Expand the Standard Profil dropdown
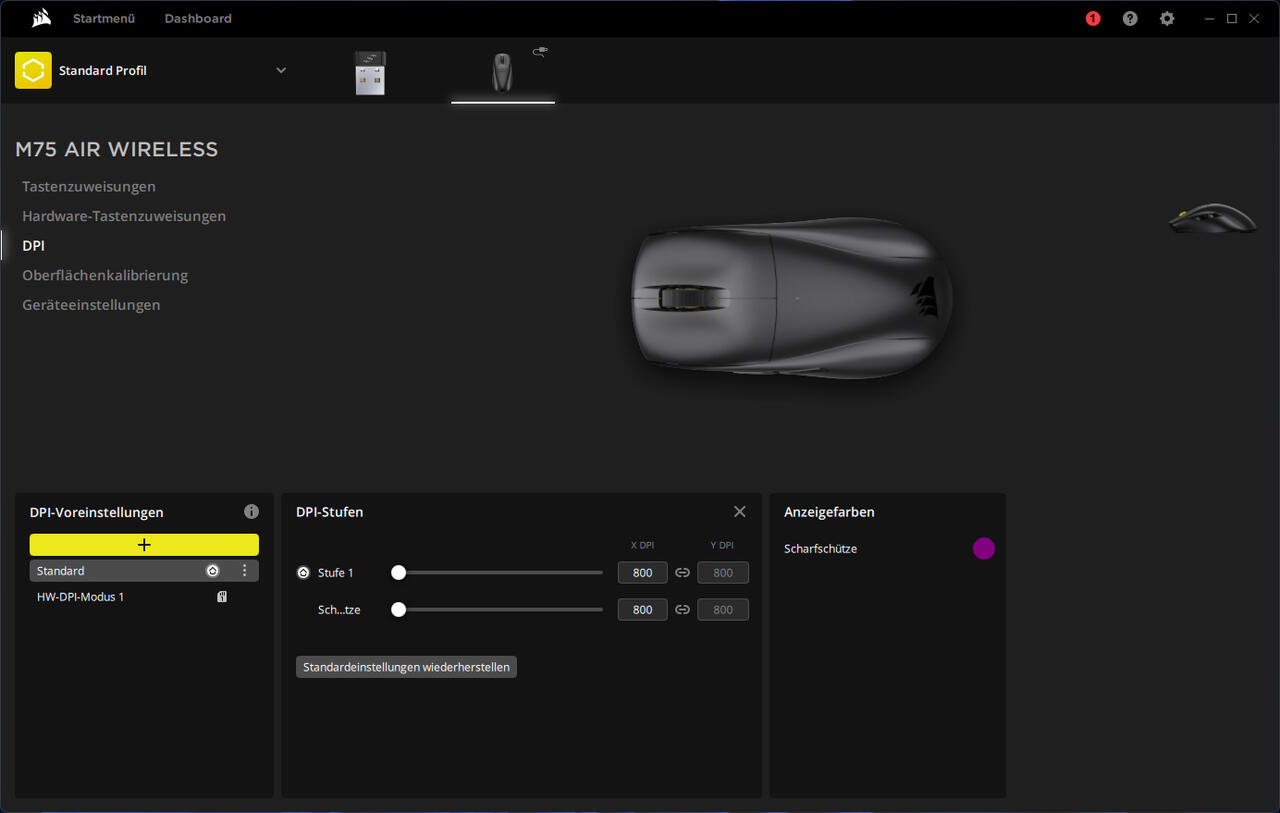The image size is (1280, 813). tap(281, 70)
